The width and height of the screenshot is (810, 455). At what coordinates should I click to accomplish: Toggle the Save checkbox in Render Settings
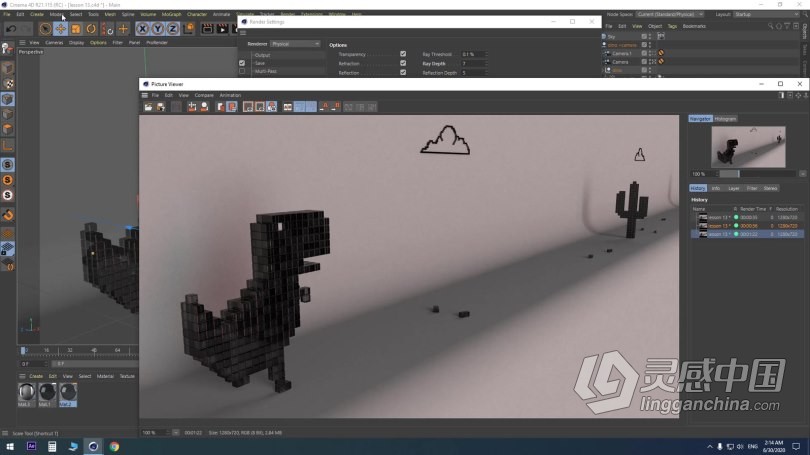click(x=242, y=63)
